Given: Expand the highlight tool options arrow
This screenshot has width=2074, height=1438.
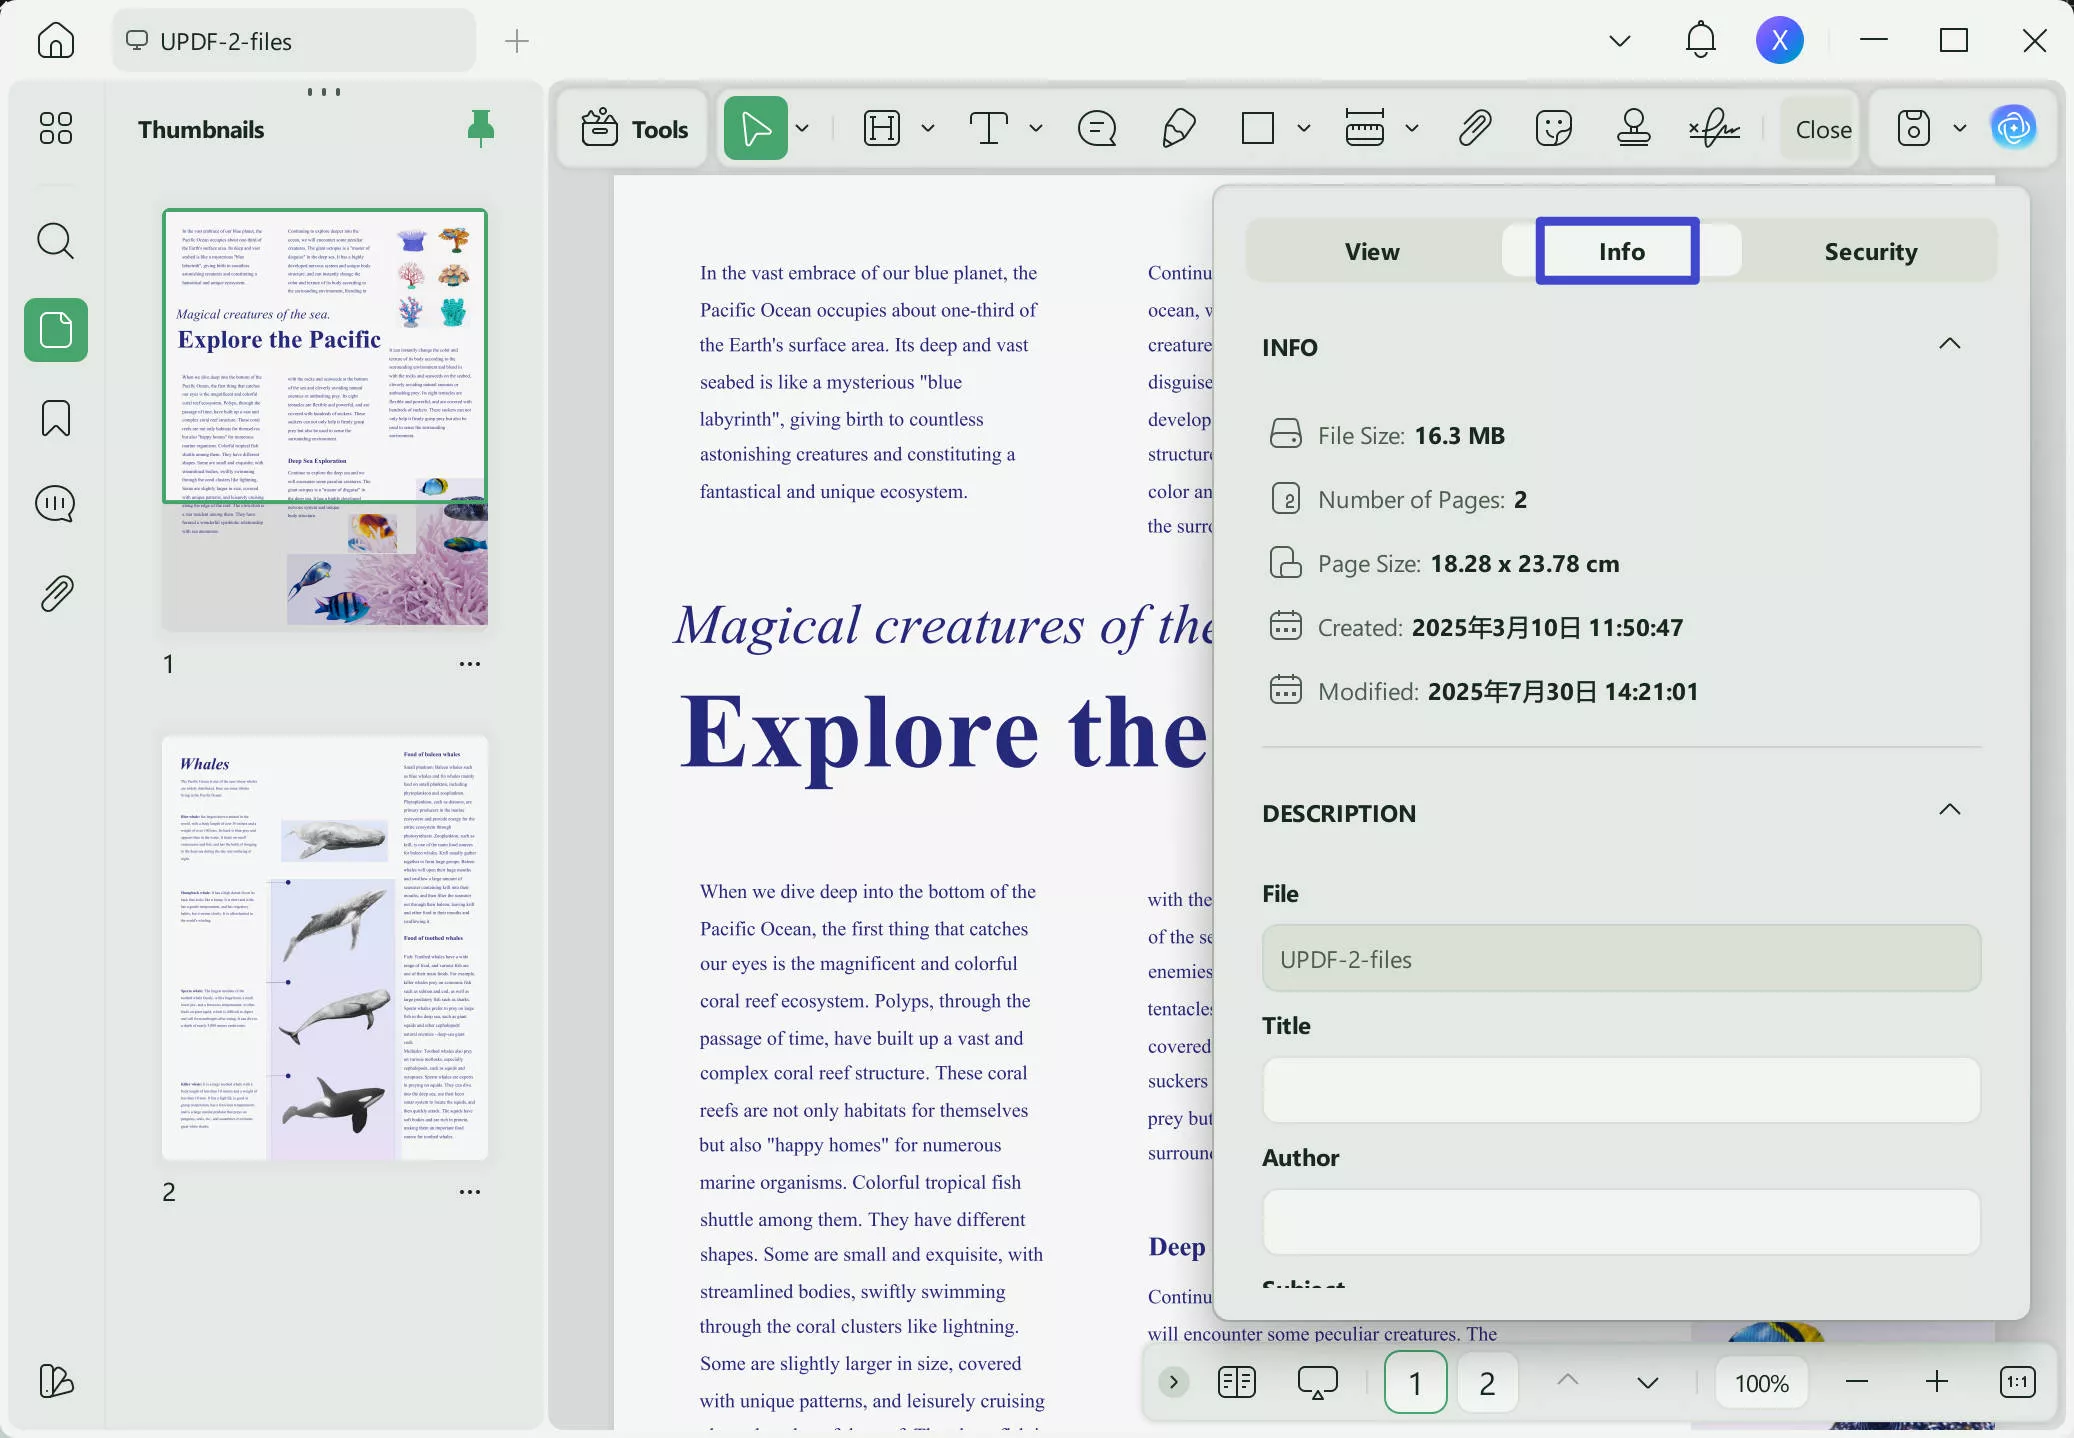Looking at the screenshot, I should (928, 128).
